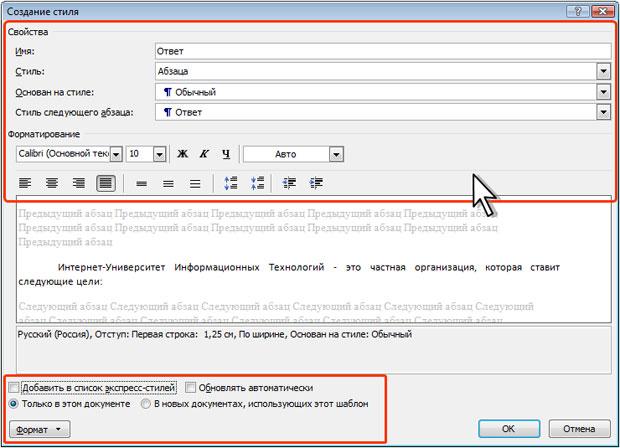Enable Обновлять автоматически checkbox

pyautogui.click(x=191, y=388)
